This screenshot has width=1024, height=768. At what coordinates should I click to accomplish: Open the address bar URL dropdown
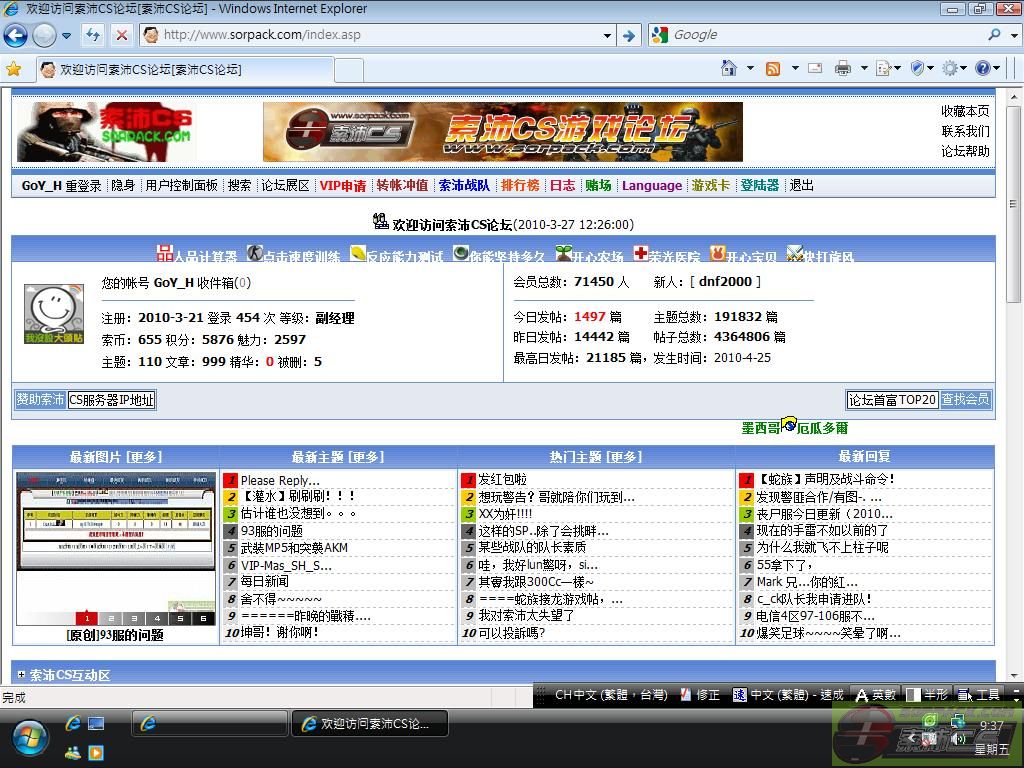607,35
